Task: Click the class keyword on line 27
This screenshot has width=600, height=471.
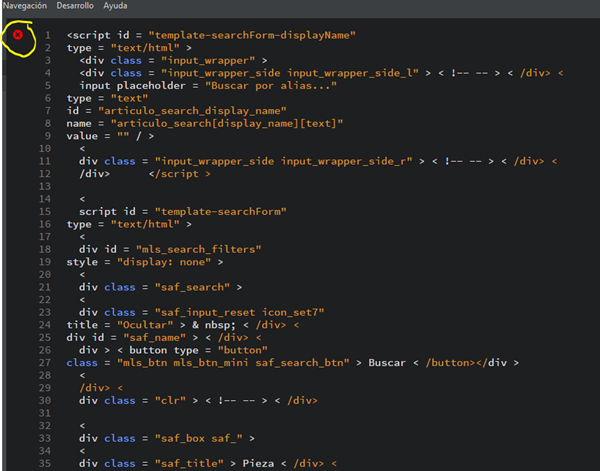Action: [x=82, y=363]
